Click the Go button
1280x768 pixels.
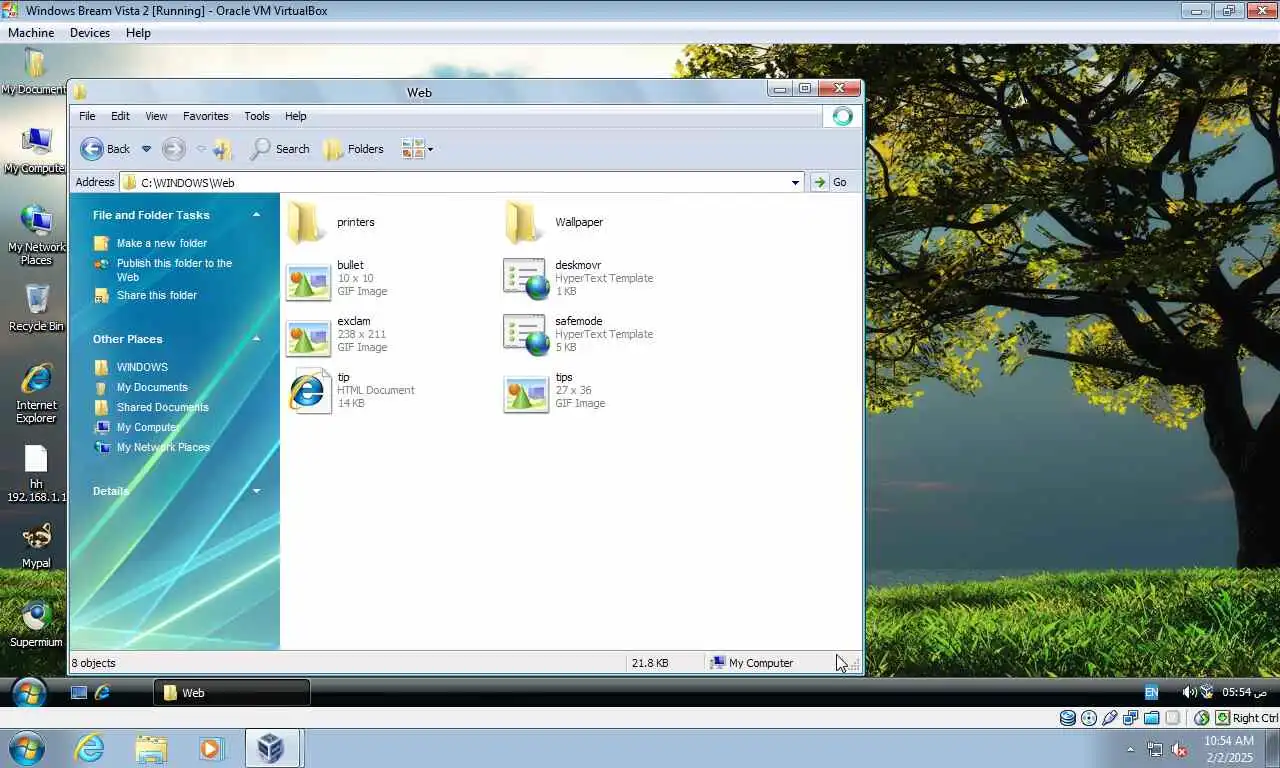830,182
